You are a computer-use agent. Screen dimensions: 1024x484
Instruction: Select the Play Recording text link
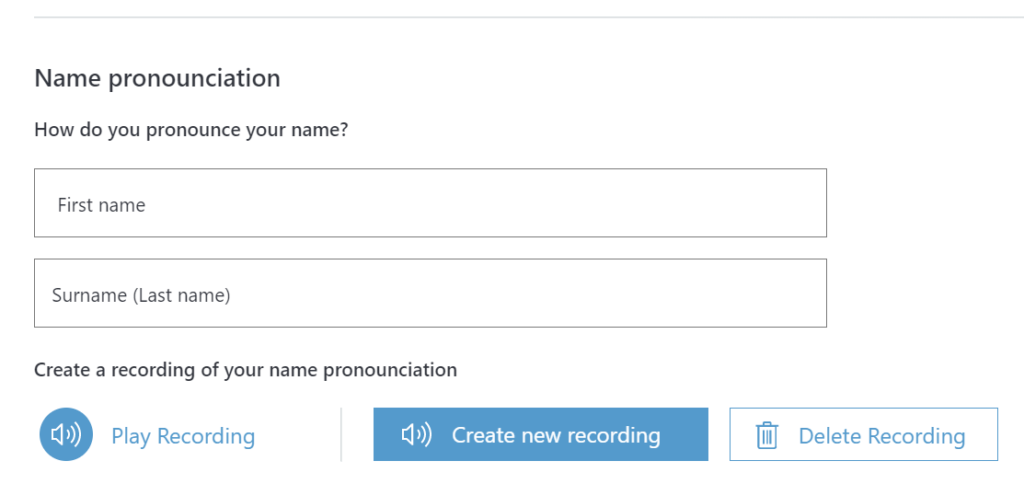pyautogui.click(x=183, y=436)
